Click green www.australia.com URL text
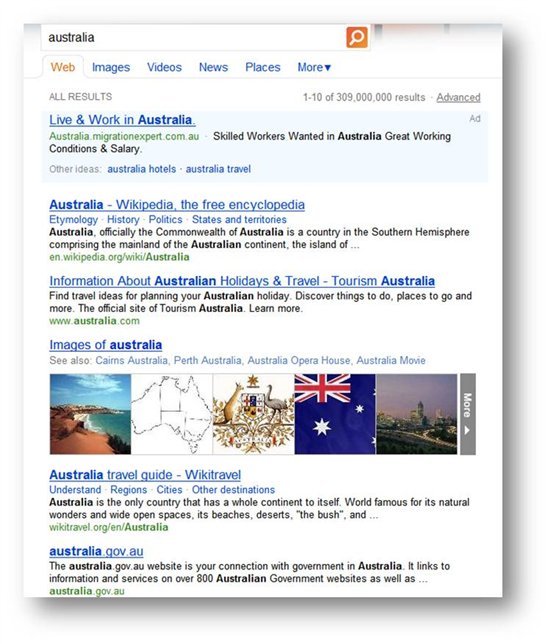The height and width of the screenshot is (644, 550). click(94, 321)
